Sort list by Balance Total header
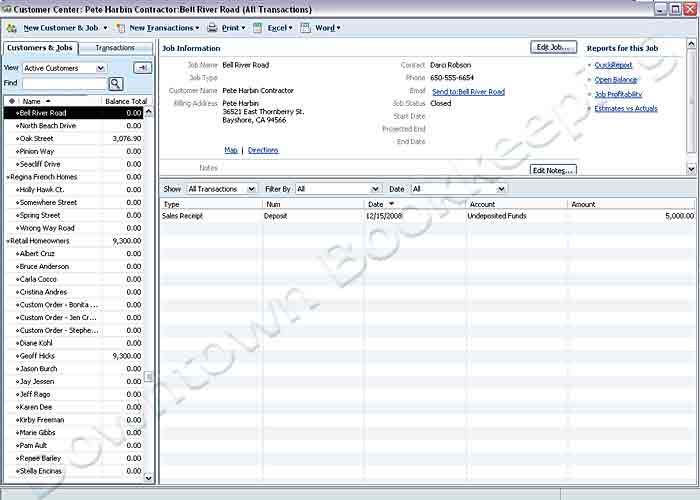Screen dimensions: 700x500 click(126, 101)
